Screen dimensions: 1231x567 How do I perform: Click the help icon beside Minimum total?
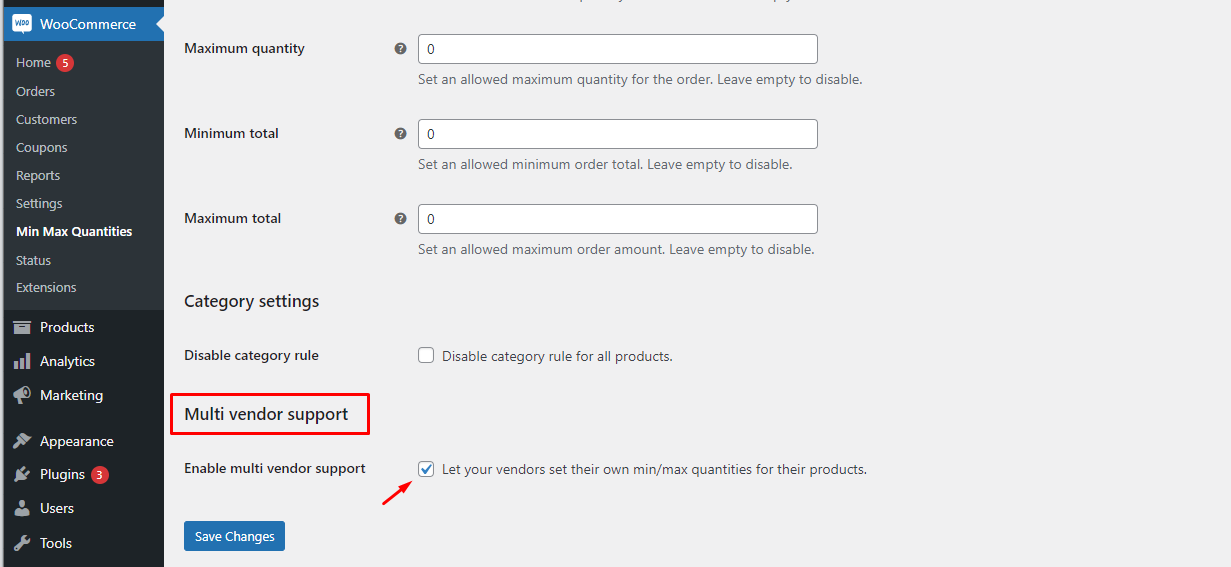pyautogui.click(x=400, y=133)
